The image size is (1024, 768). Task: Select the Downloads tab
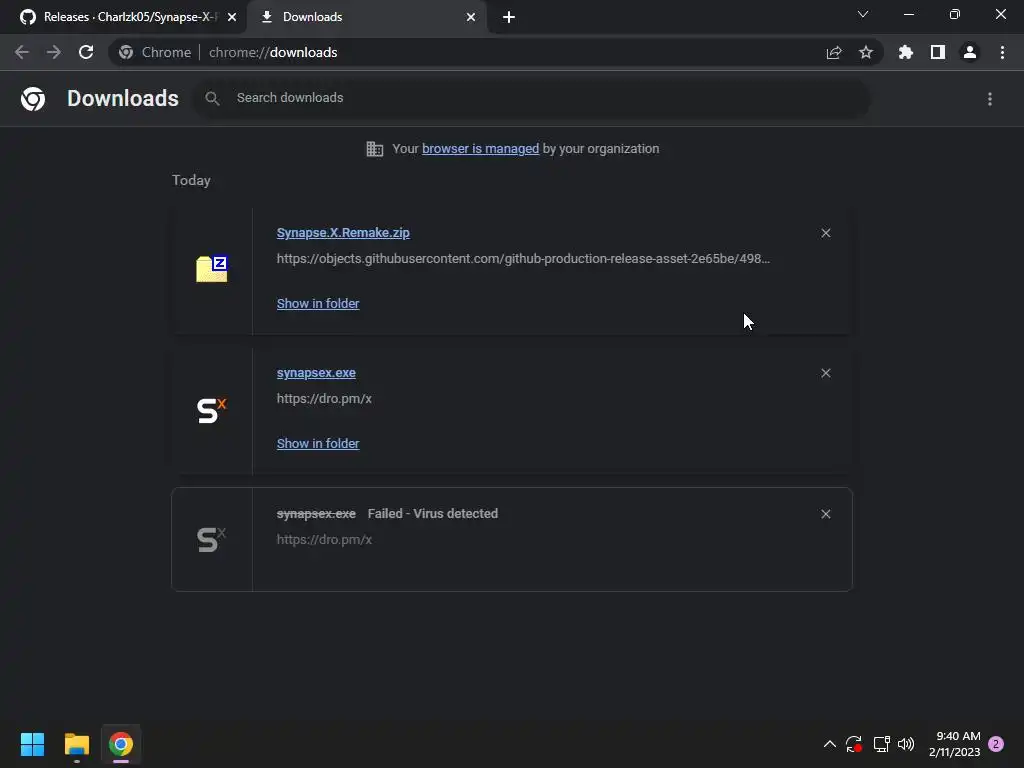tap(367, 17)
